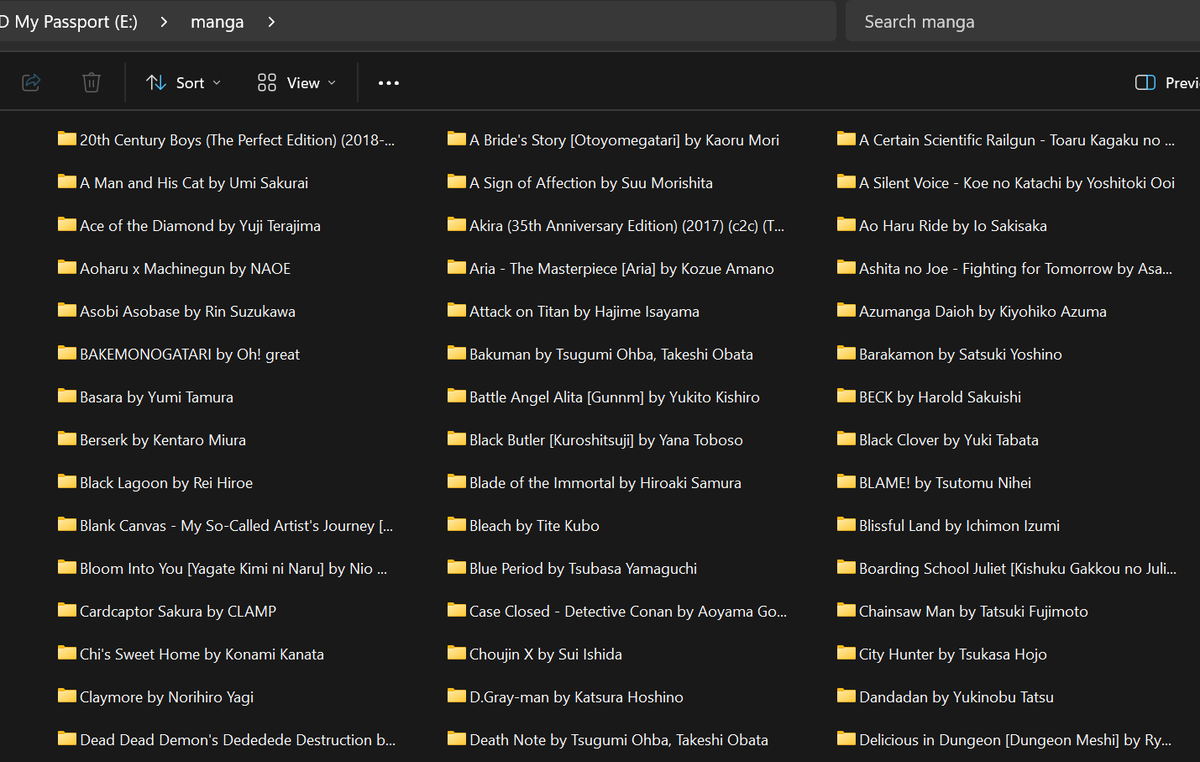Click the Share icon in toolbar
Image resolution: width=1200 pixels, height=762 pixels.
(31, 83)
